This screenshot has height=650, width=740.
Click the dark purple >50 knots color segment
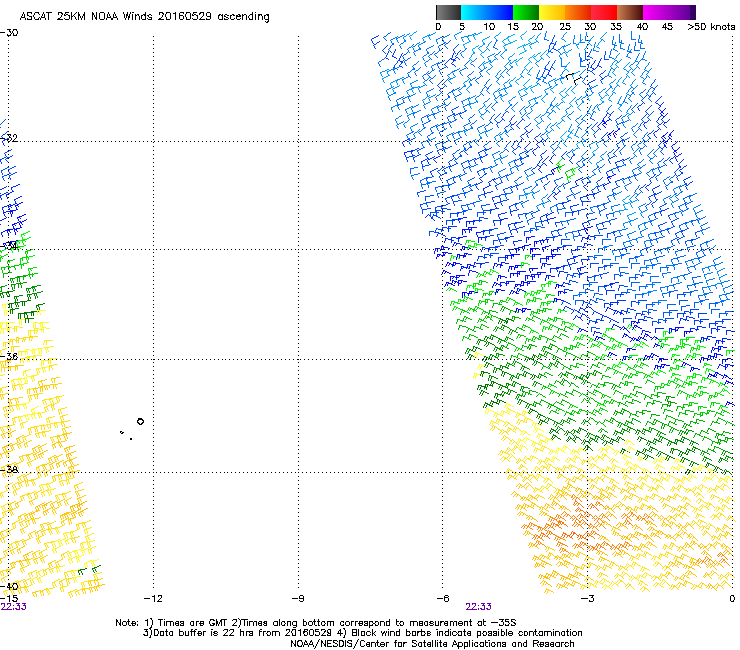pos(692,12)
